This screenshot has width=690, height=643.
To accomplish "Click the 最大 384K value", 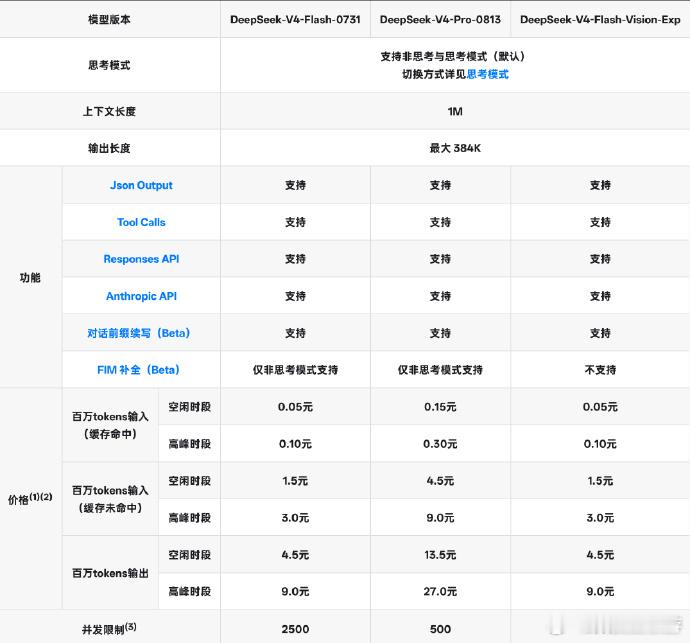I will 455,148.
